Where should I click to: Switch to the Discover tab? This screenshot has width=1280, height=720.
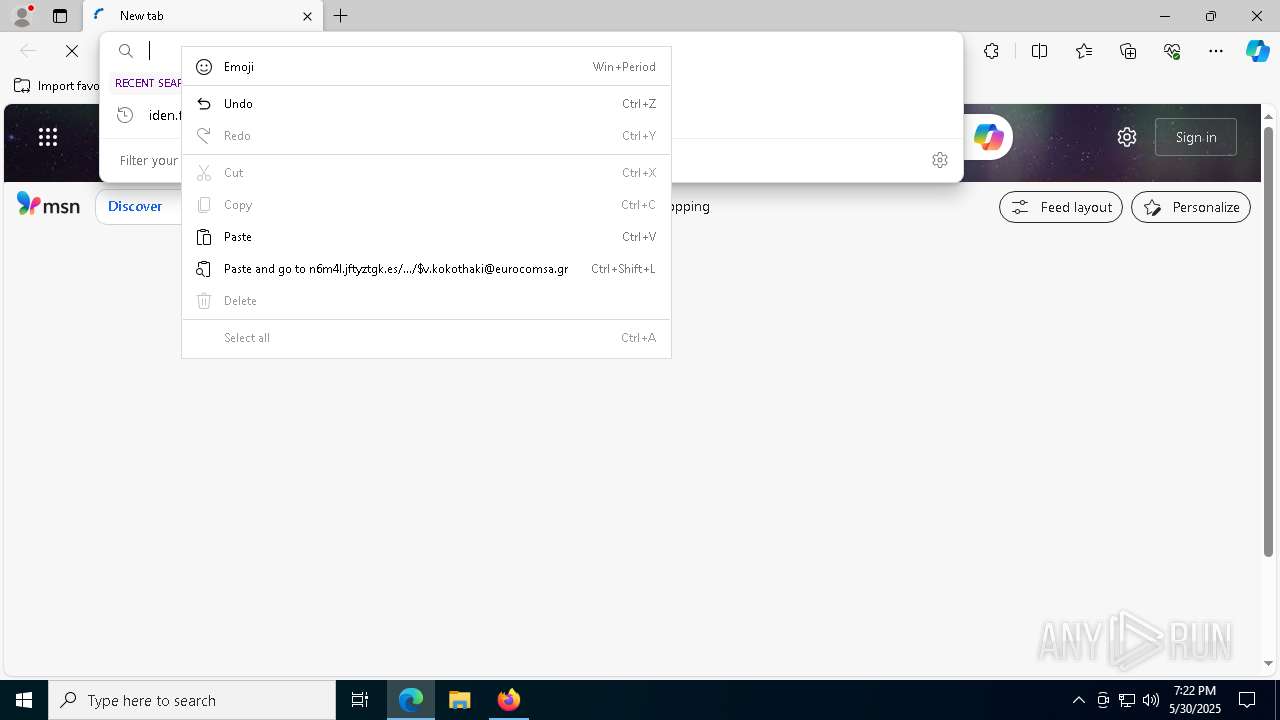[x=135, y=206]
